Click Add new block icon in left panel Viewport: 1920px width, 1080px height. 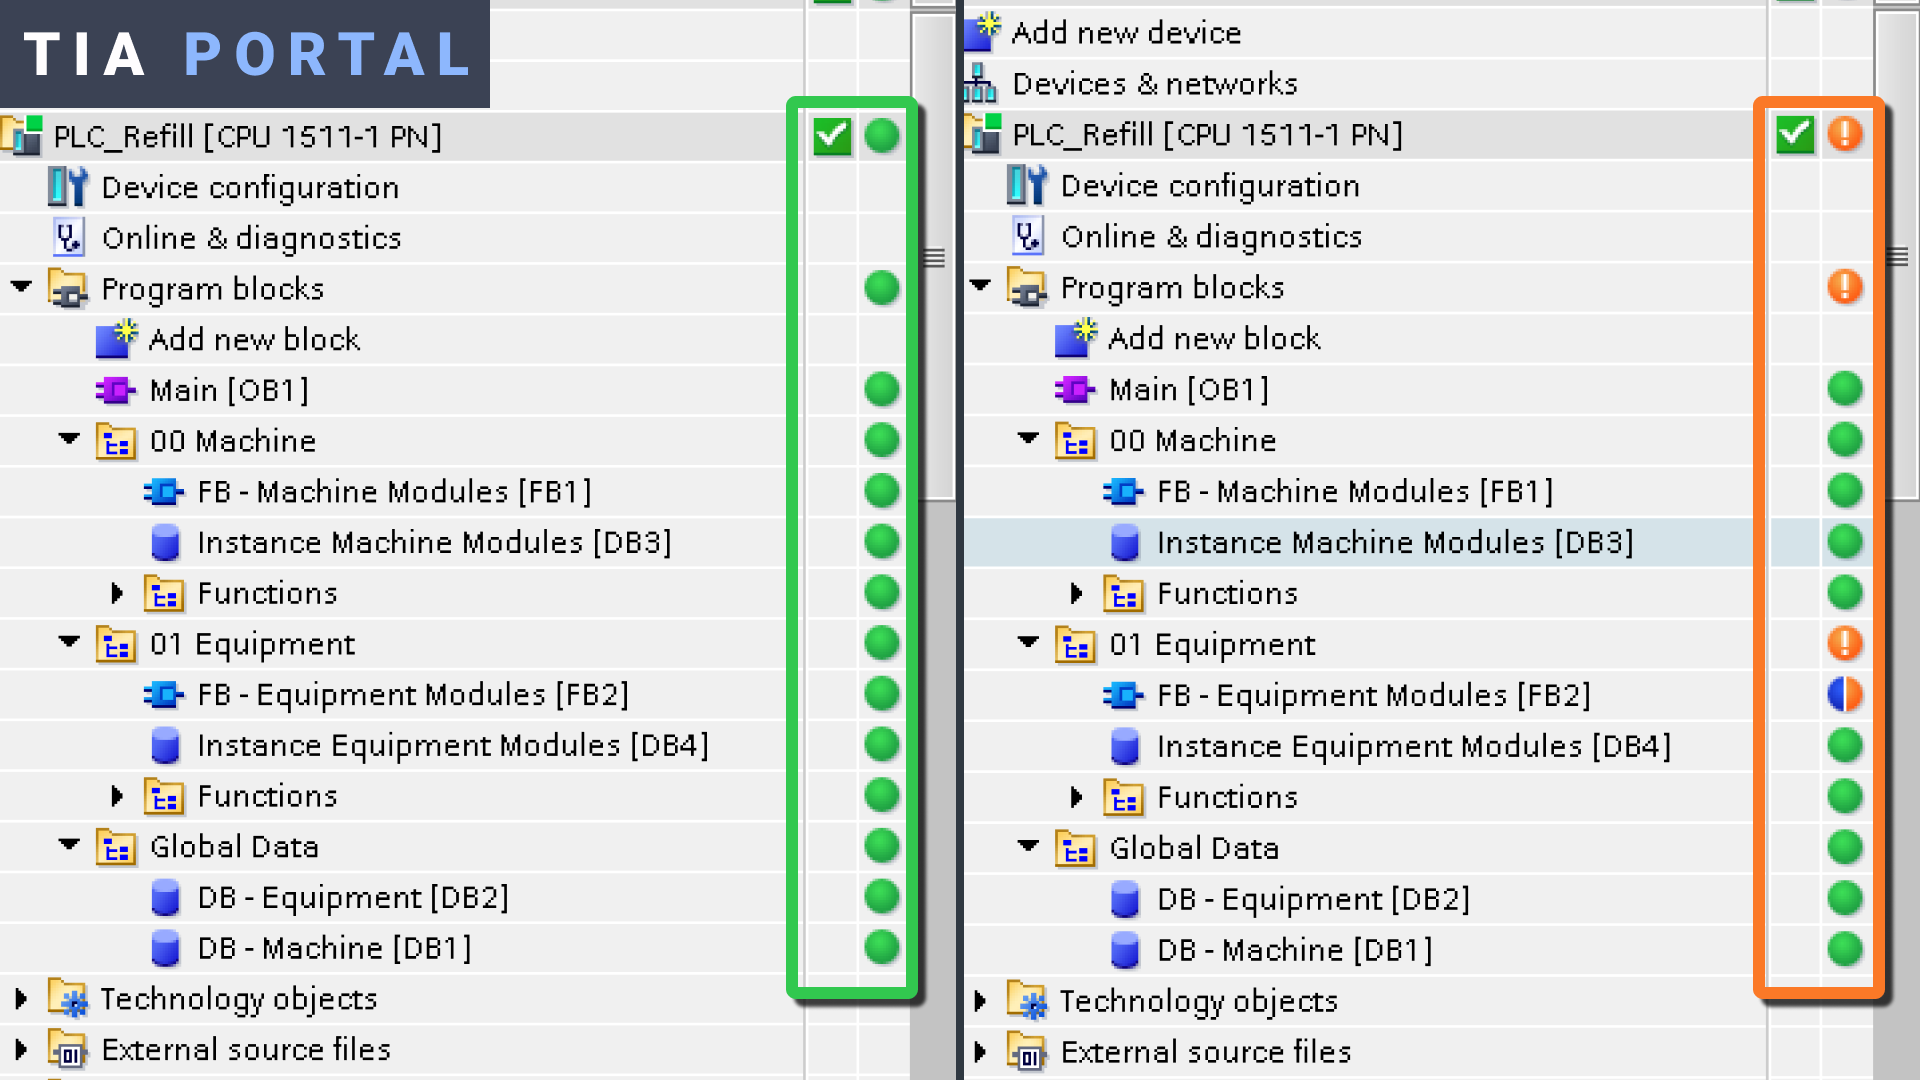116,339
